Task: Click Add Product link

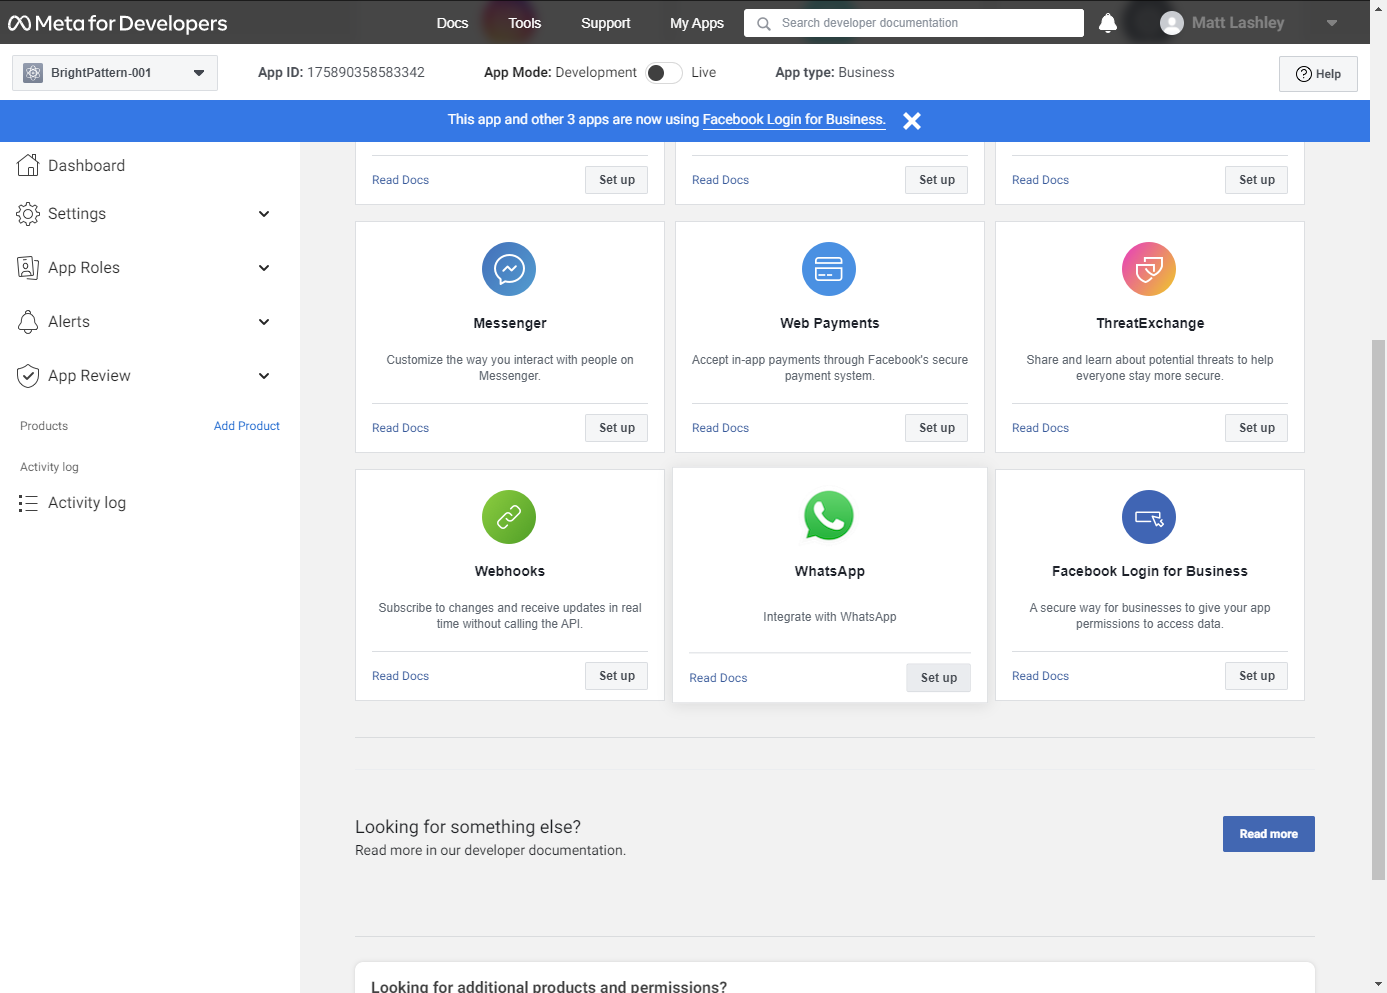Action: (247, 426)
